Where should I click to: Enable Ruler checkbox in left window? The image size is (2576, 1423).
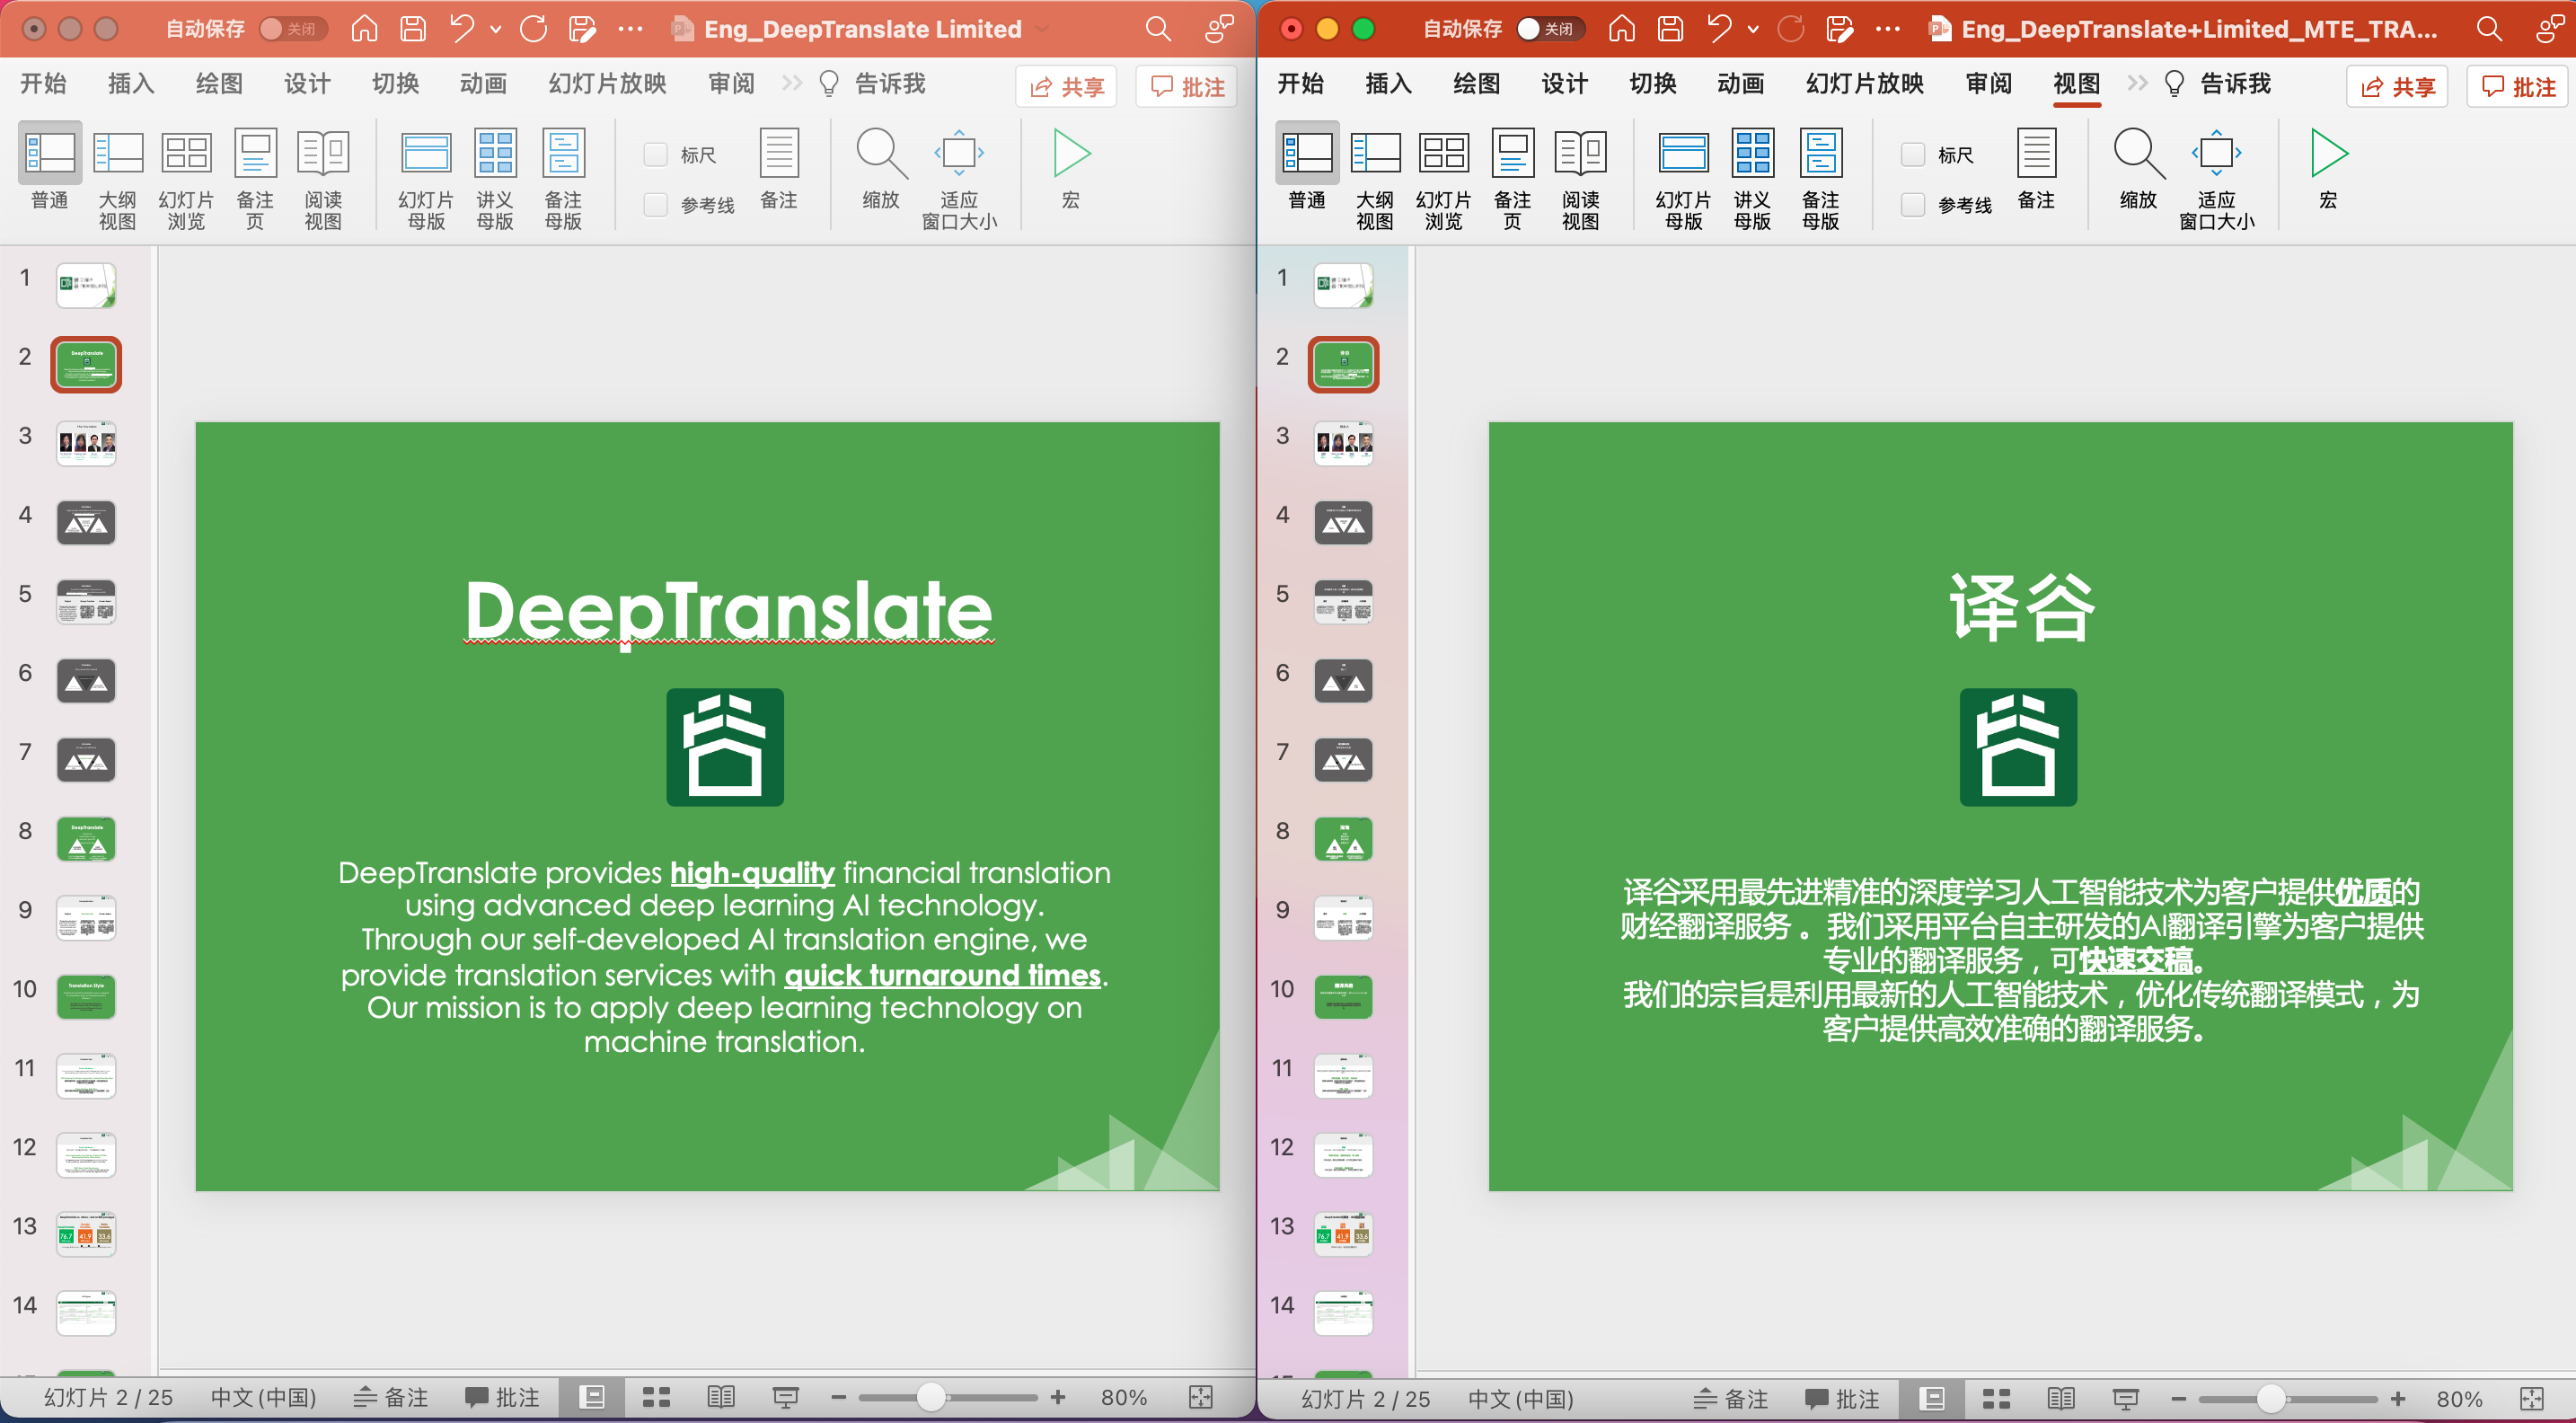pos(655,154)
